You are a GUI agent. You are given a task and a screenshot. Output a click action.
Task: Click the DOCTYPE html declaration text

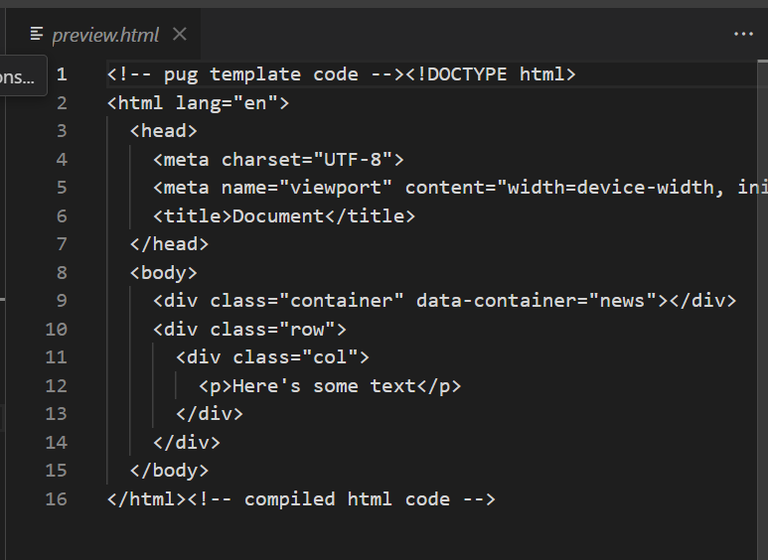coord(490,74)
